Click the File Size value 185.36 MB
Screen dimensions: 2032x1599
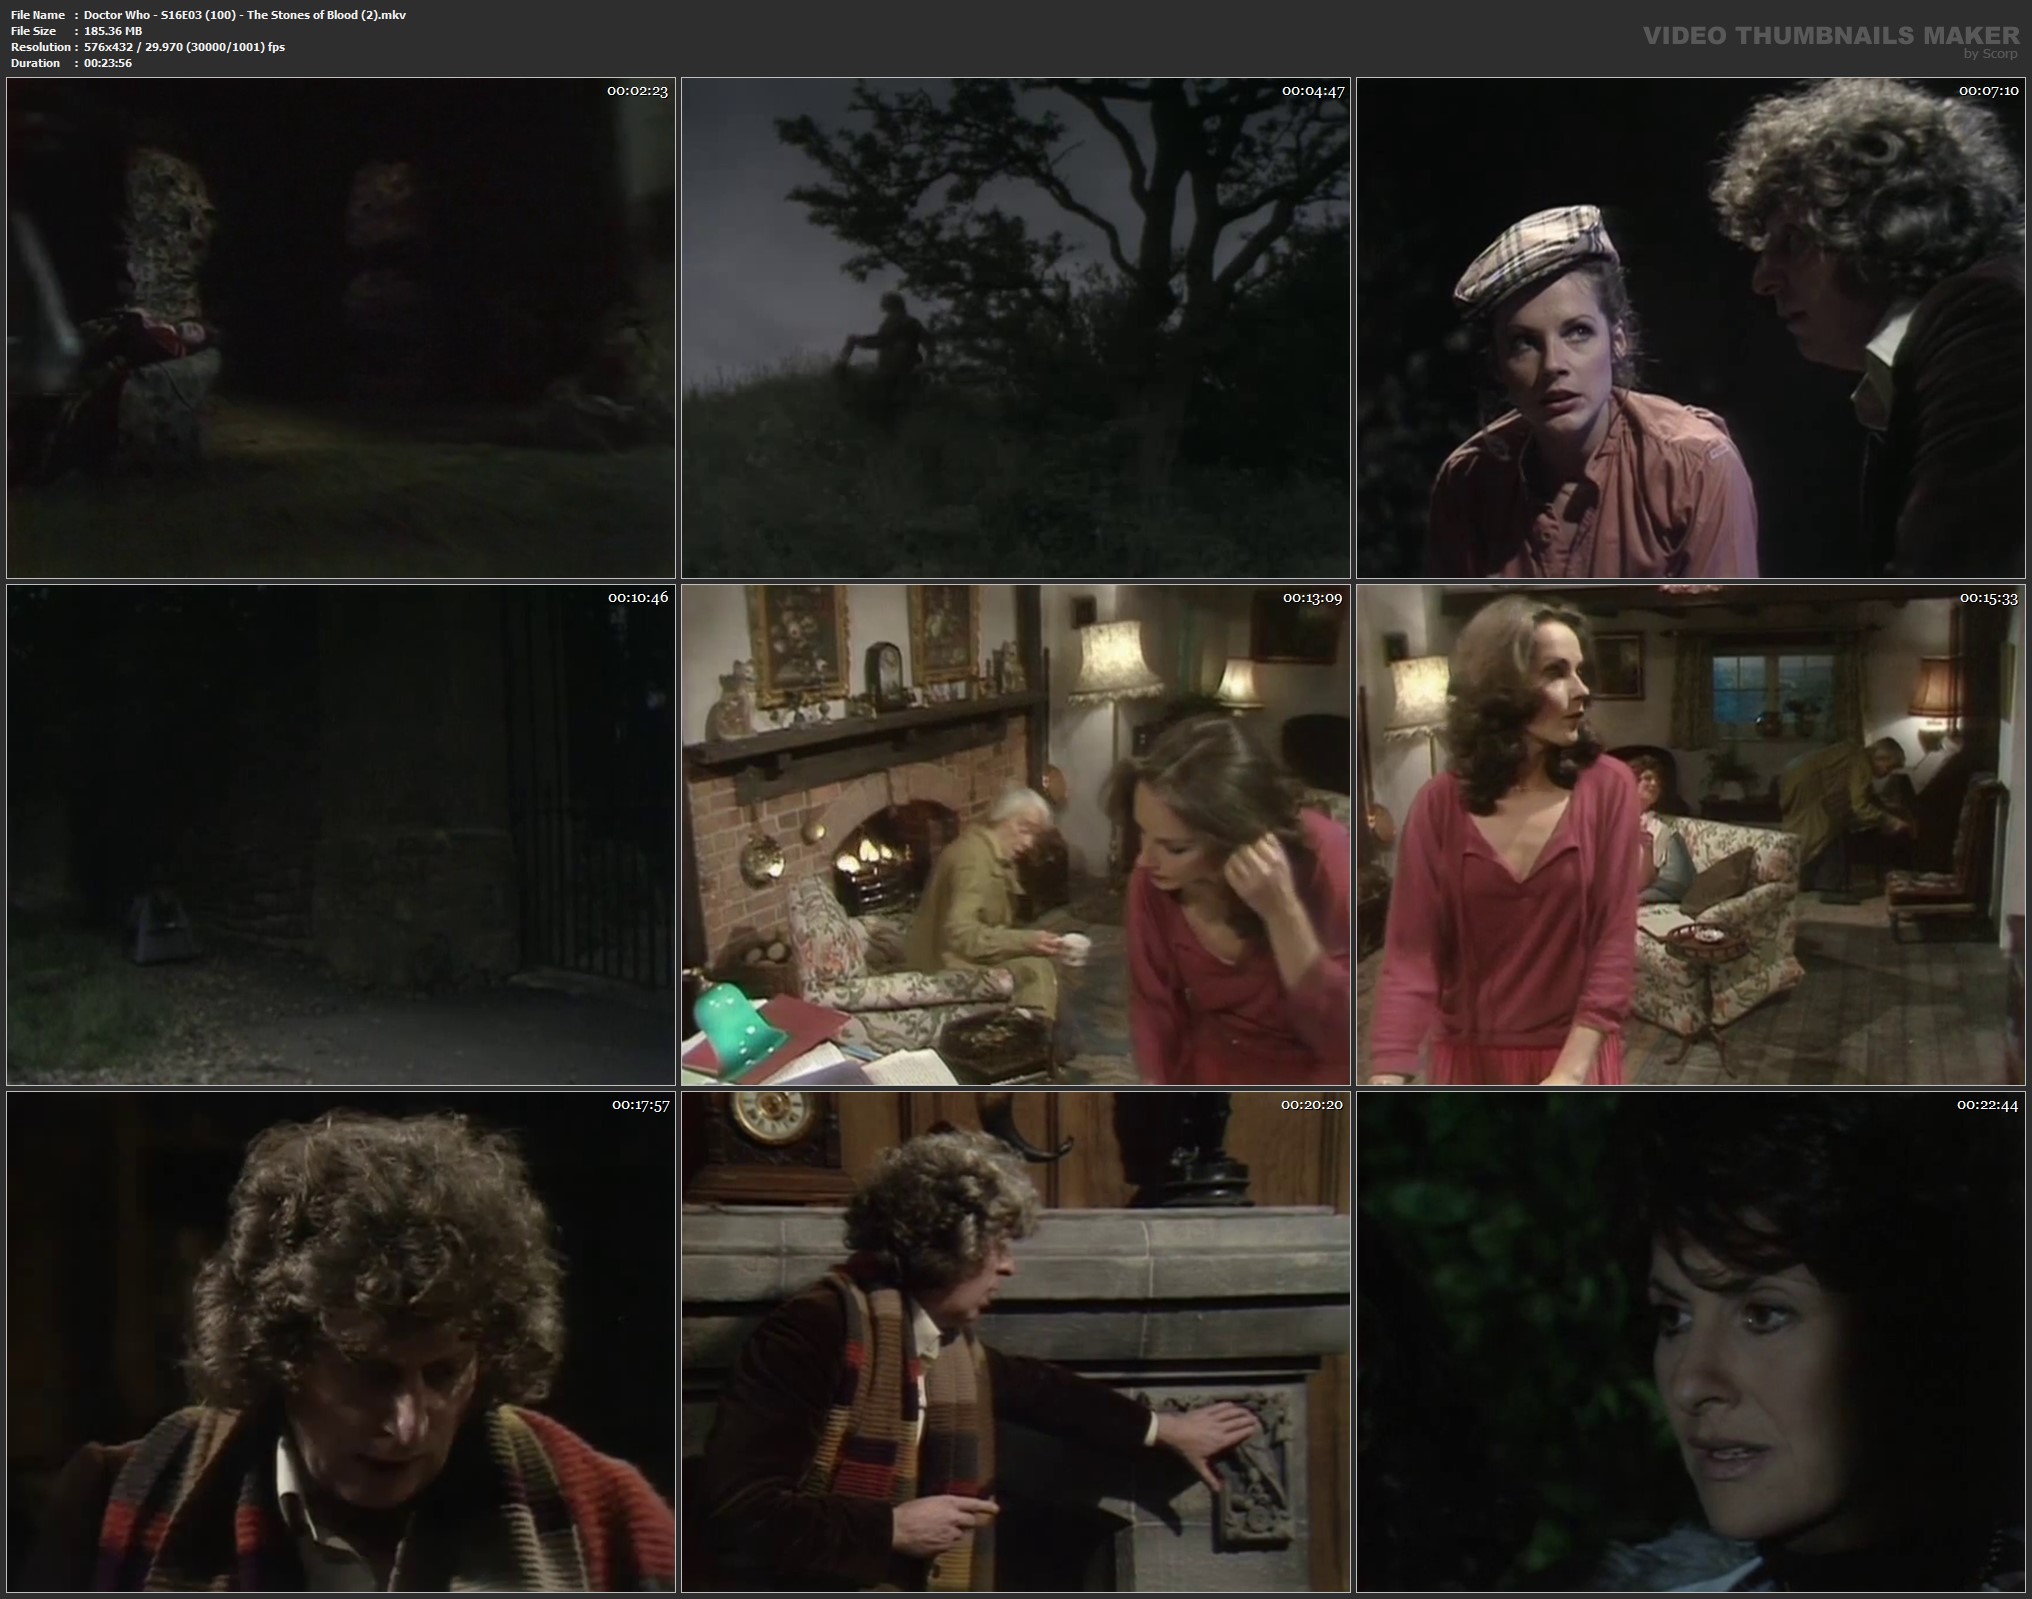click(113, 31)
